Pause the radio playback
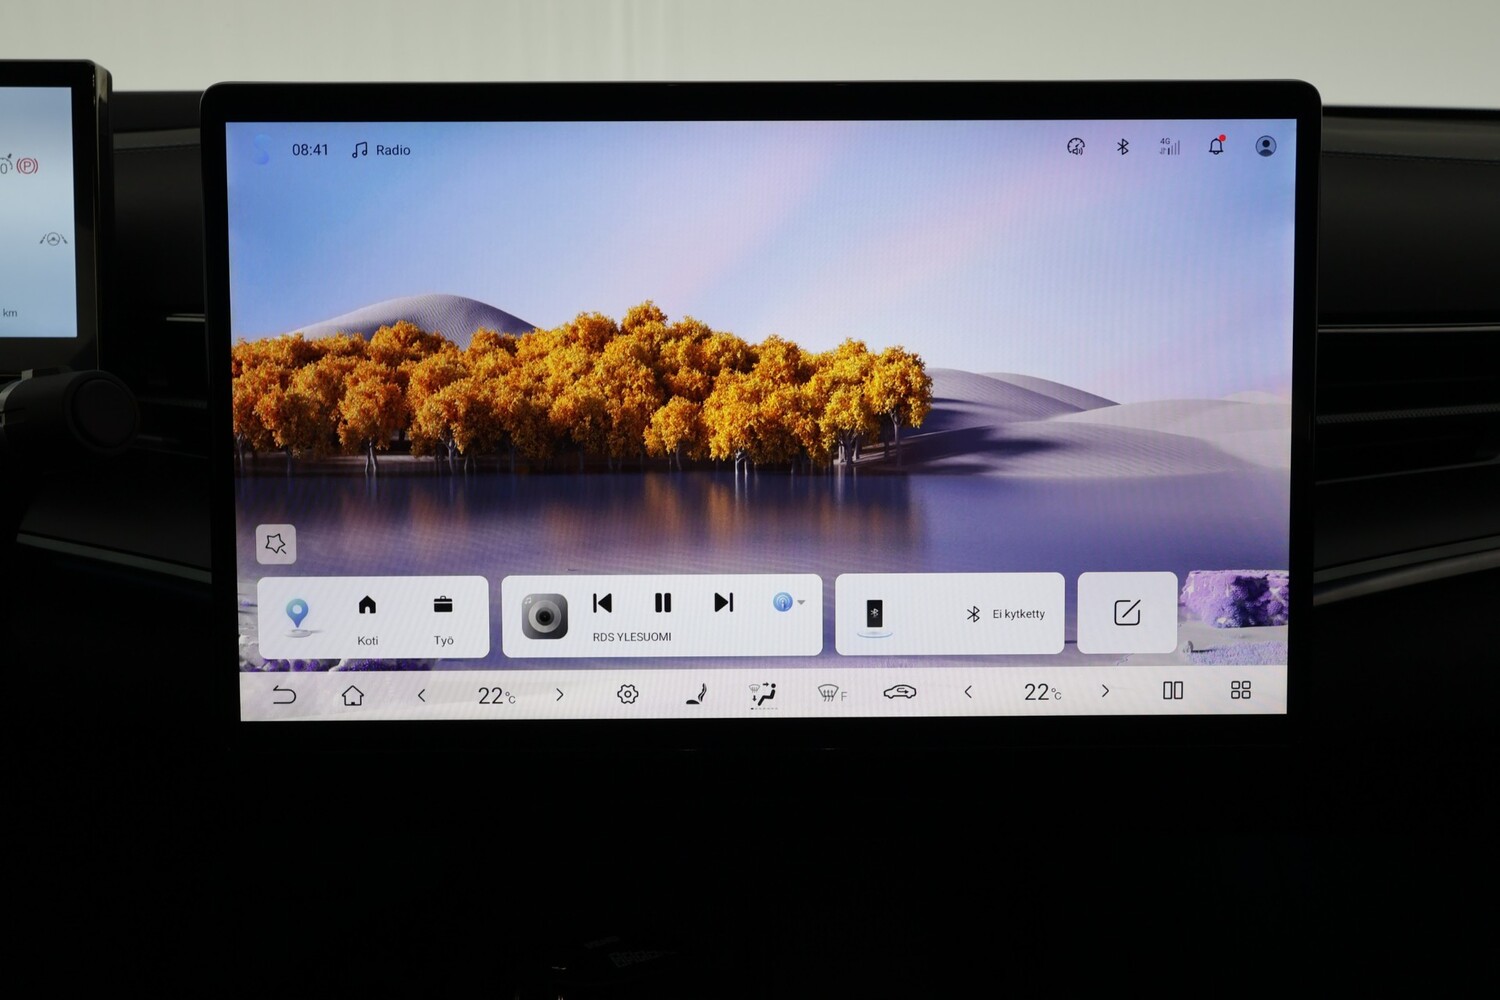1500x1000 pixels. click(662, 603)
